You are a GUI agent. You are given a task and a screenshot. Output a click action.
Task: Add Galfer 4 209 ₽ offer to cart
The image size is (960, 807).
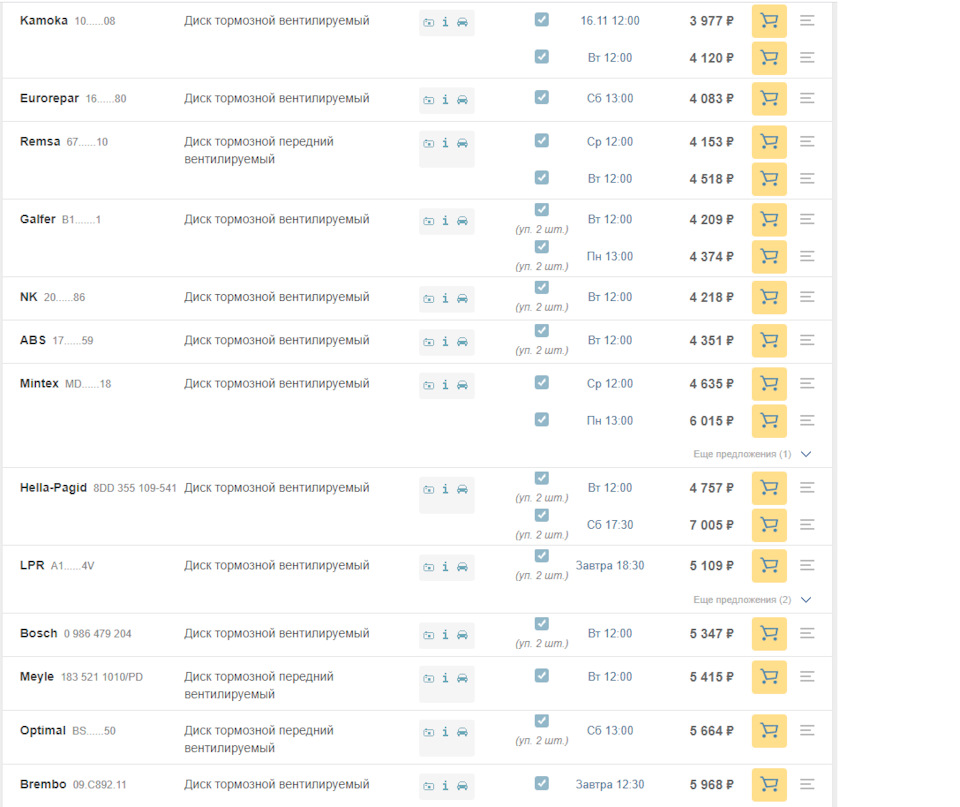769,219
